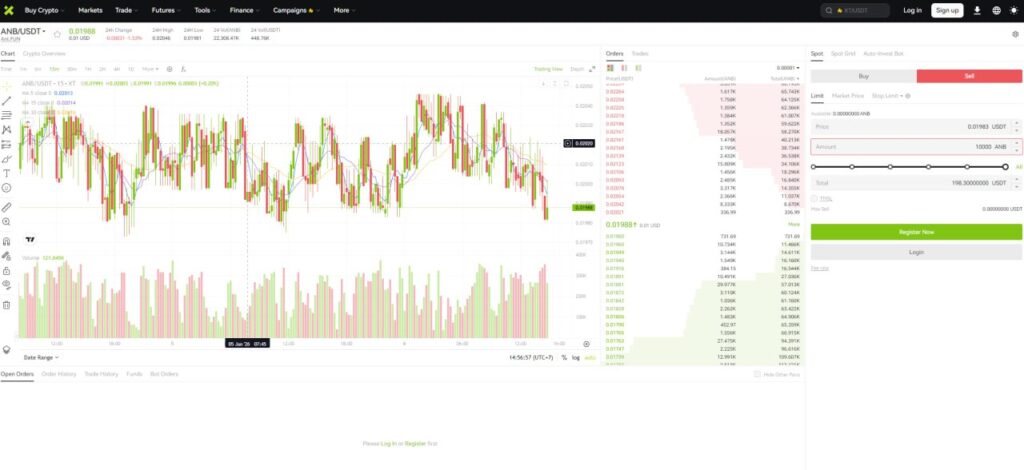1024x470 pixels.
Task: Show buy orders only view
Action: pyautogui.click(x=638, y=68)
